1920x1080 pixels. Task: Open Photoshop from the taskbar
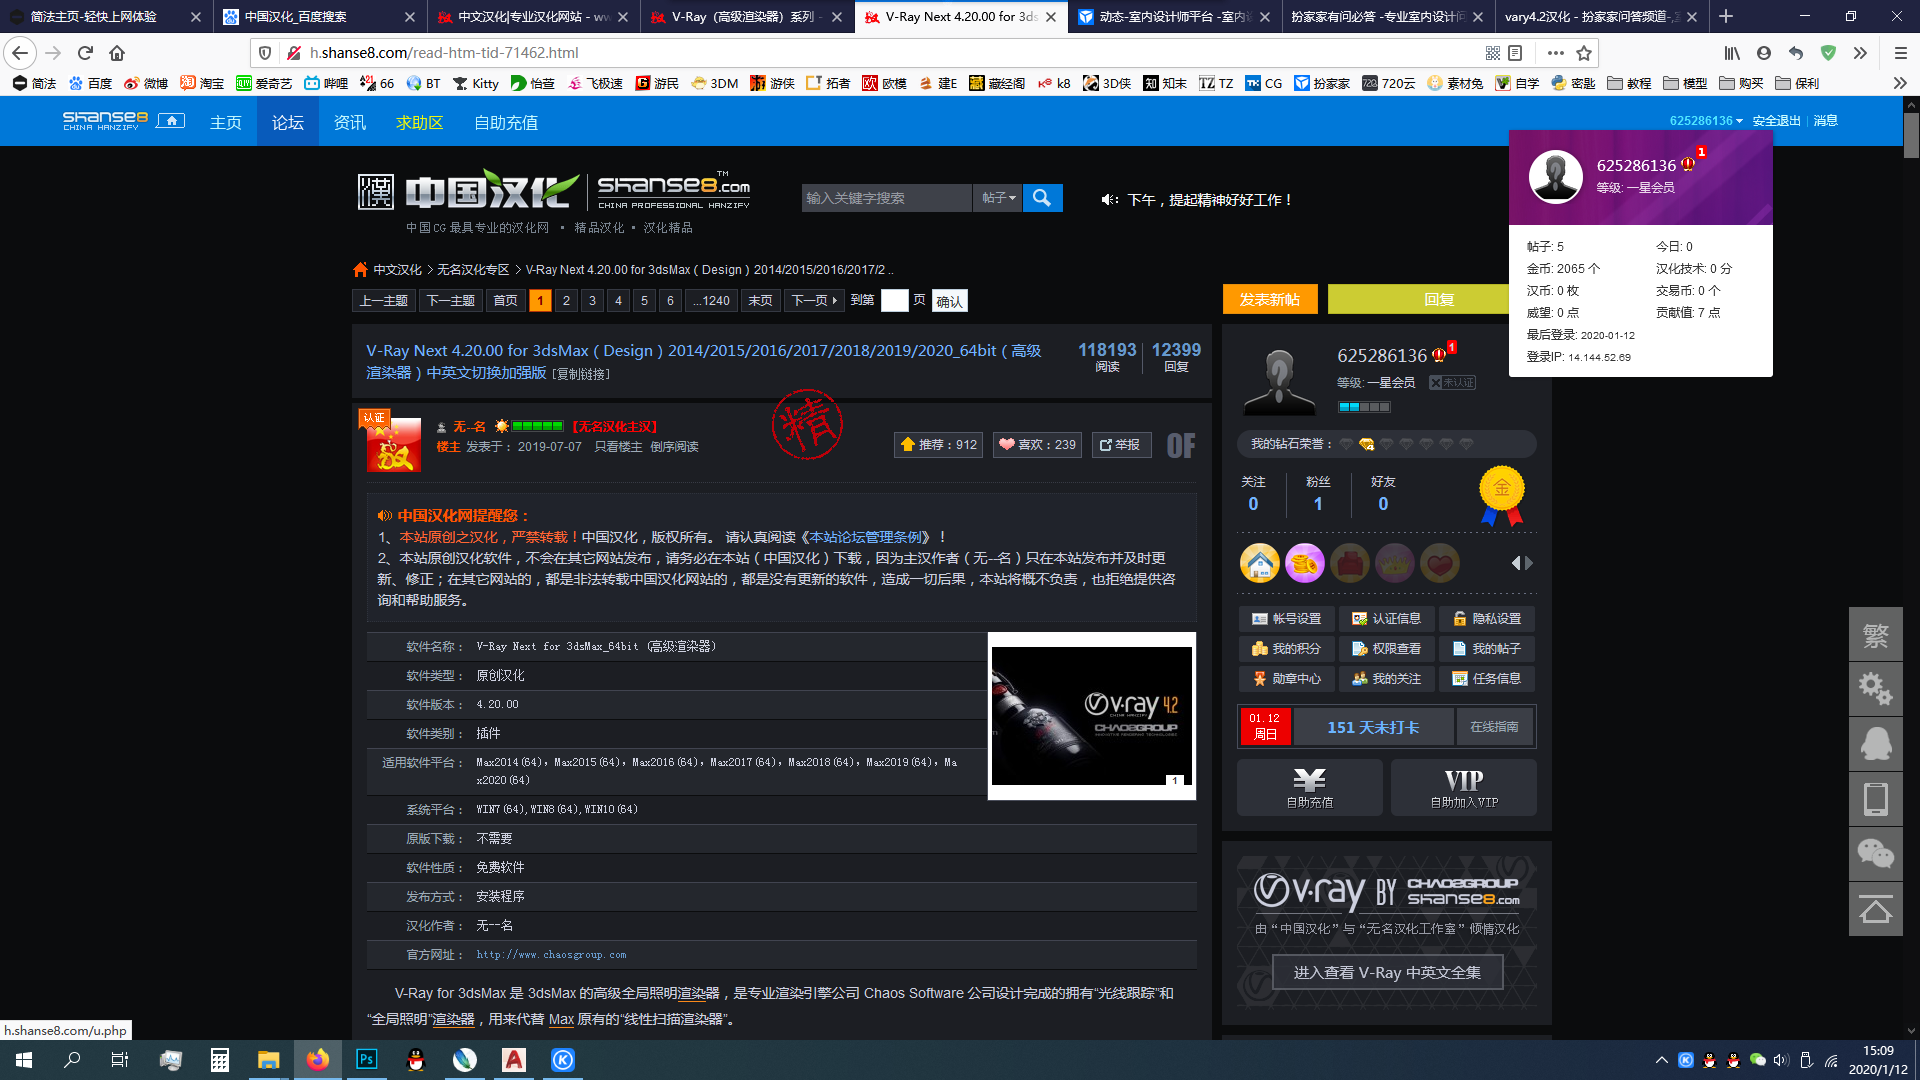click(x=367, y=1060)
